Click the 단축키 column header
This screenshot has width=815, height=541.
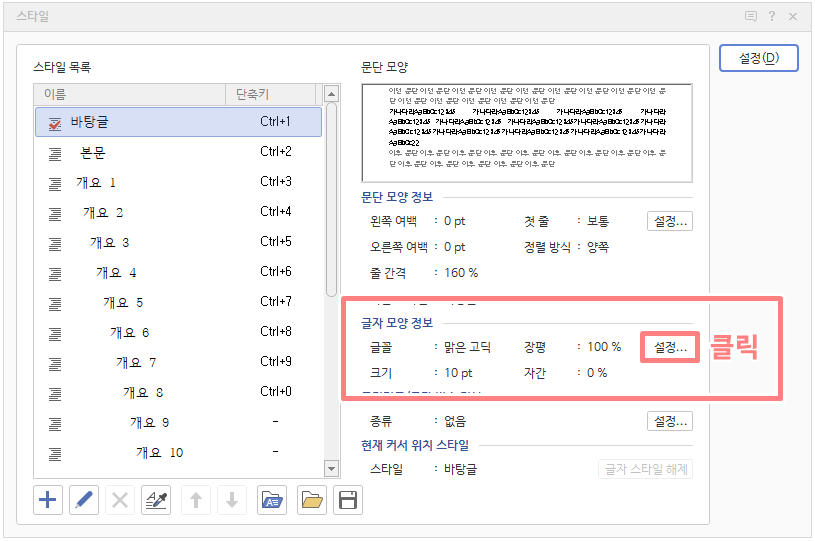click(271, 95)
